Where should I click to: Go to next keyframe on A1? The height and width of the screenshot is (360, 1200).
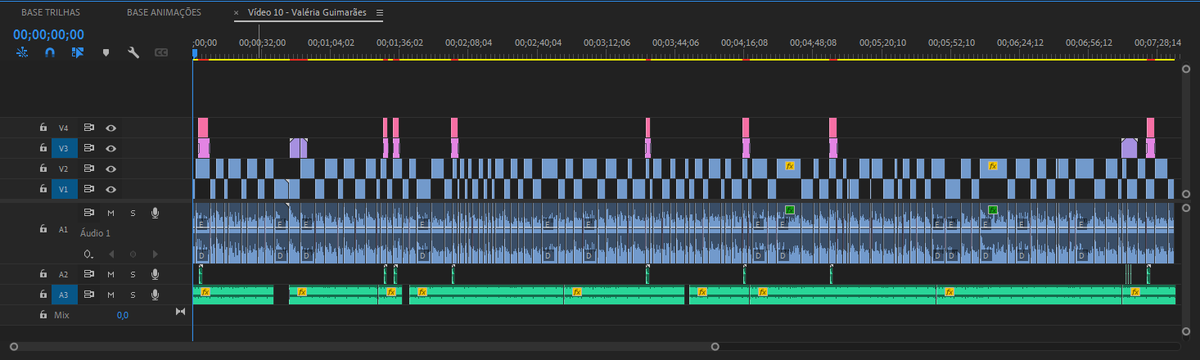(154, 254)
